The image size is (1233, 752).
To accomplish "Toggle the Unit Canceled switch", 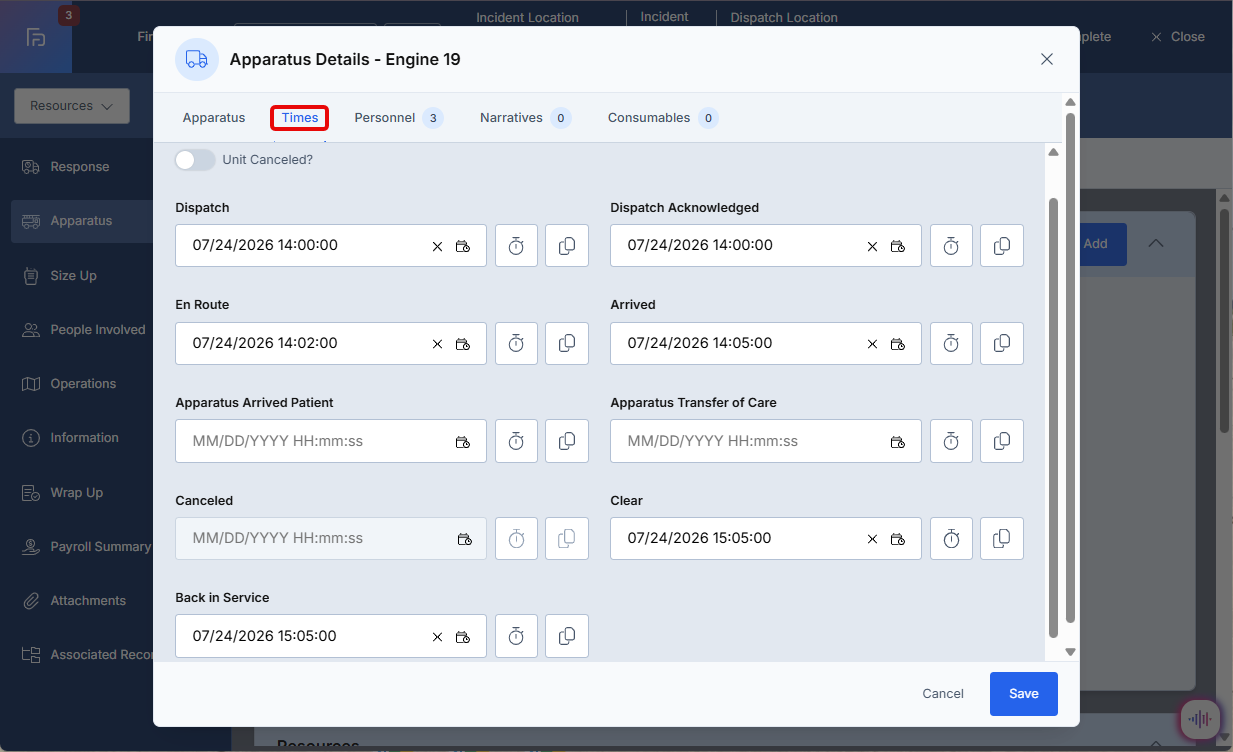I will [195, 160].
